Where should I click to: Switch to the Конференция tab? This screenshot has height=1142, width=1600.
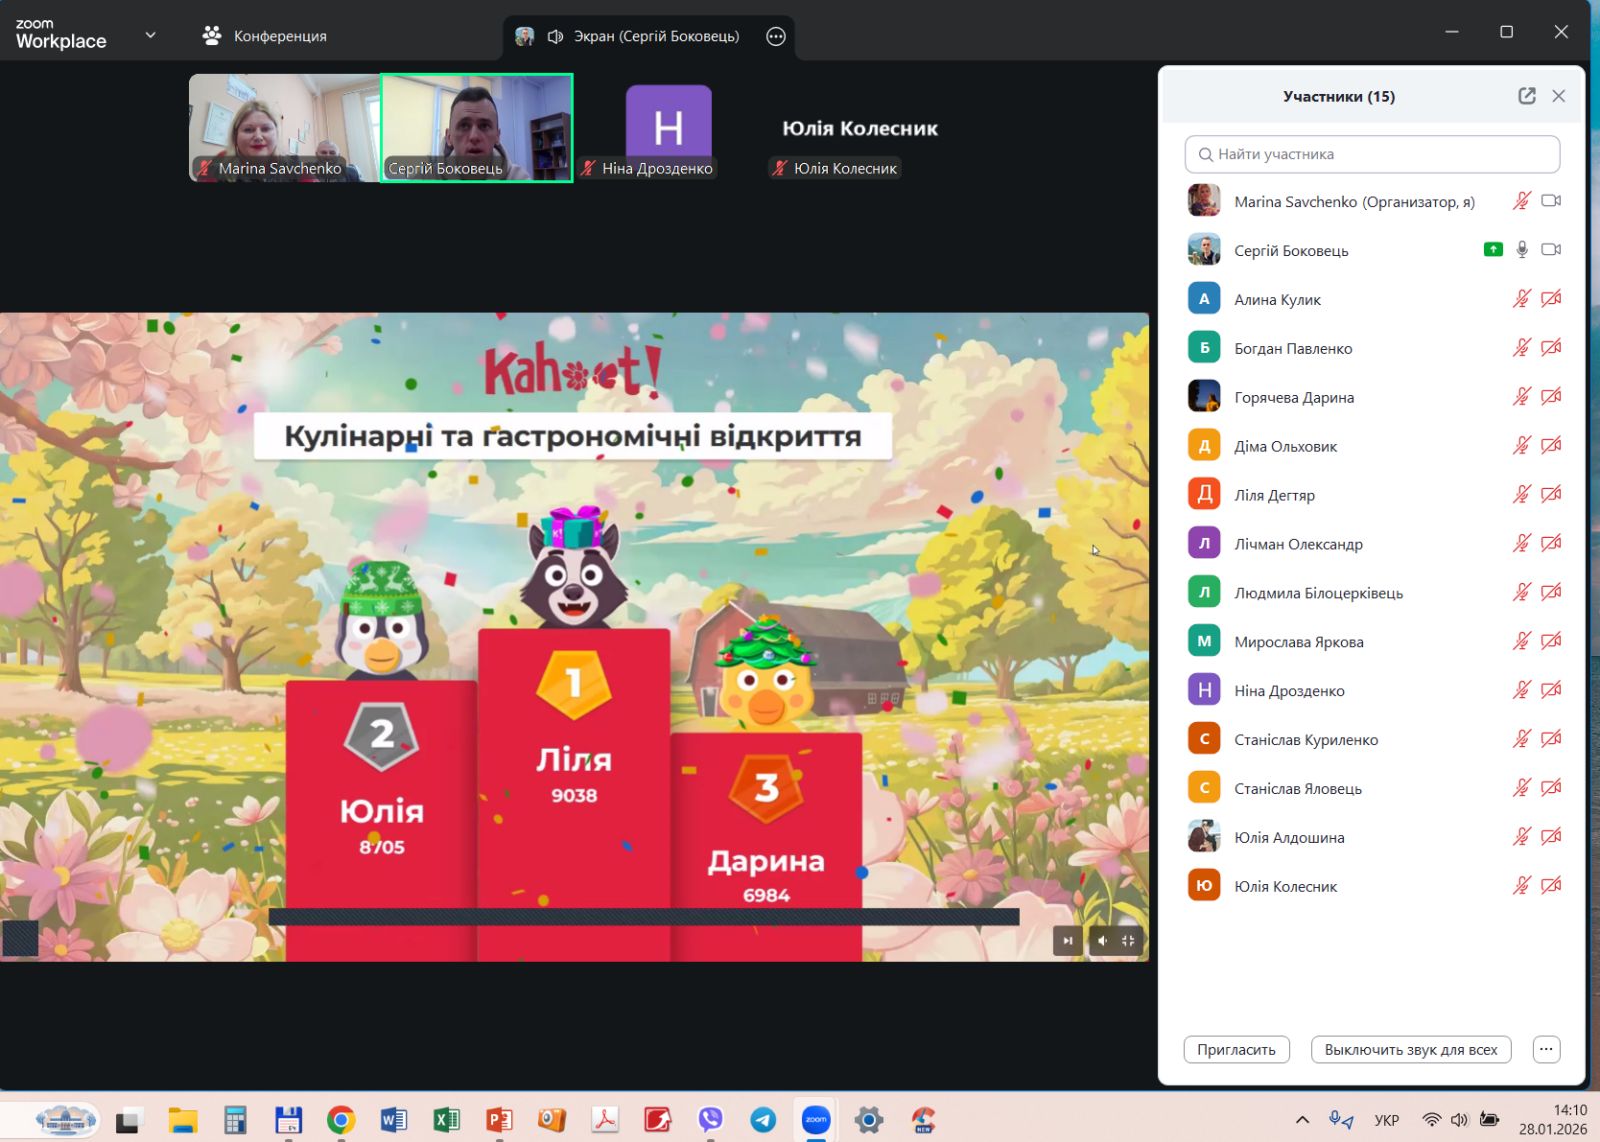(265, 36)
